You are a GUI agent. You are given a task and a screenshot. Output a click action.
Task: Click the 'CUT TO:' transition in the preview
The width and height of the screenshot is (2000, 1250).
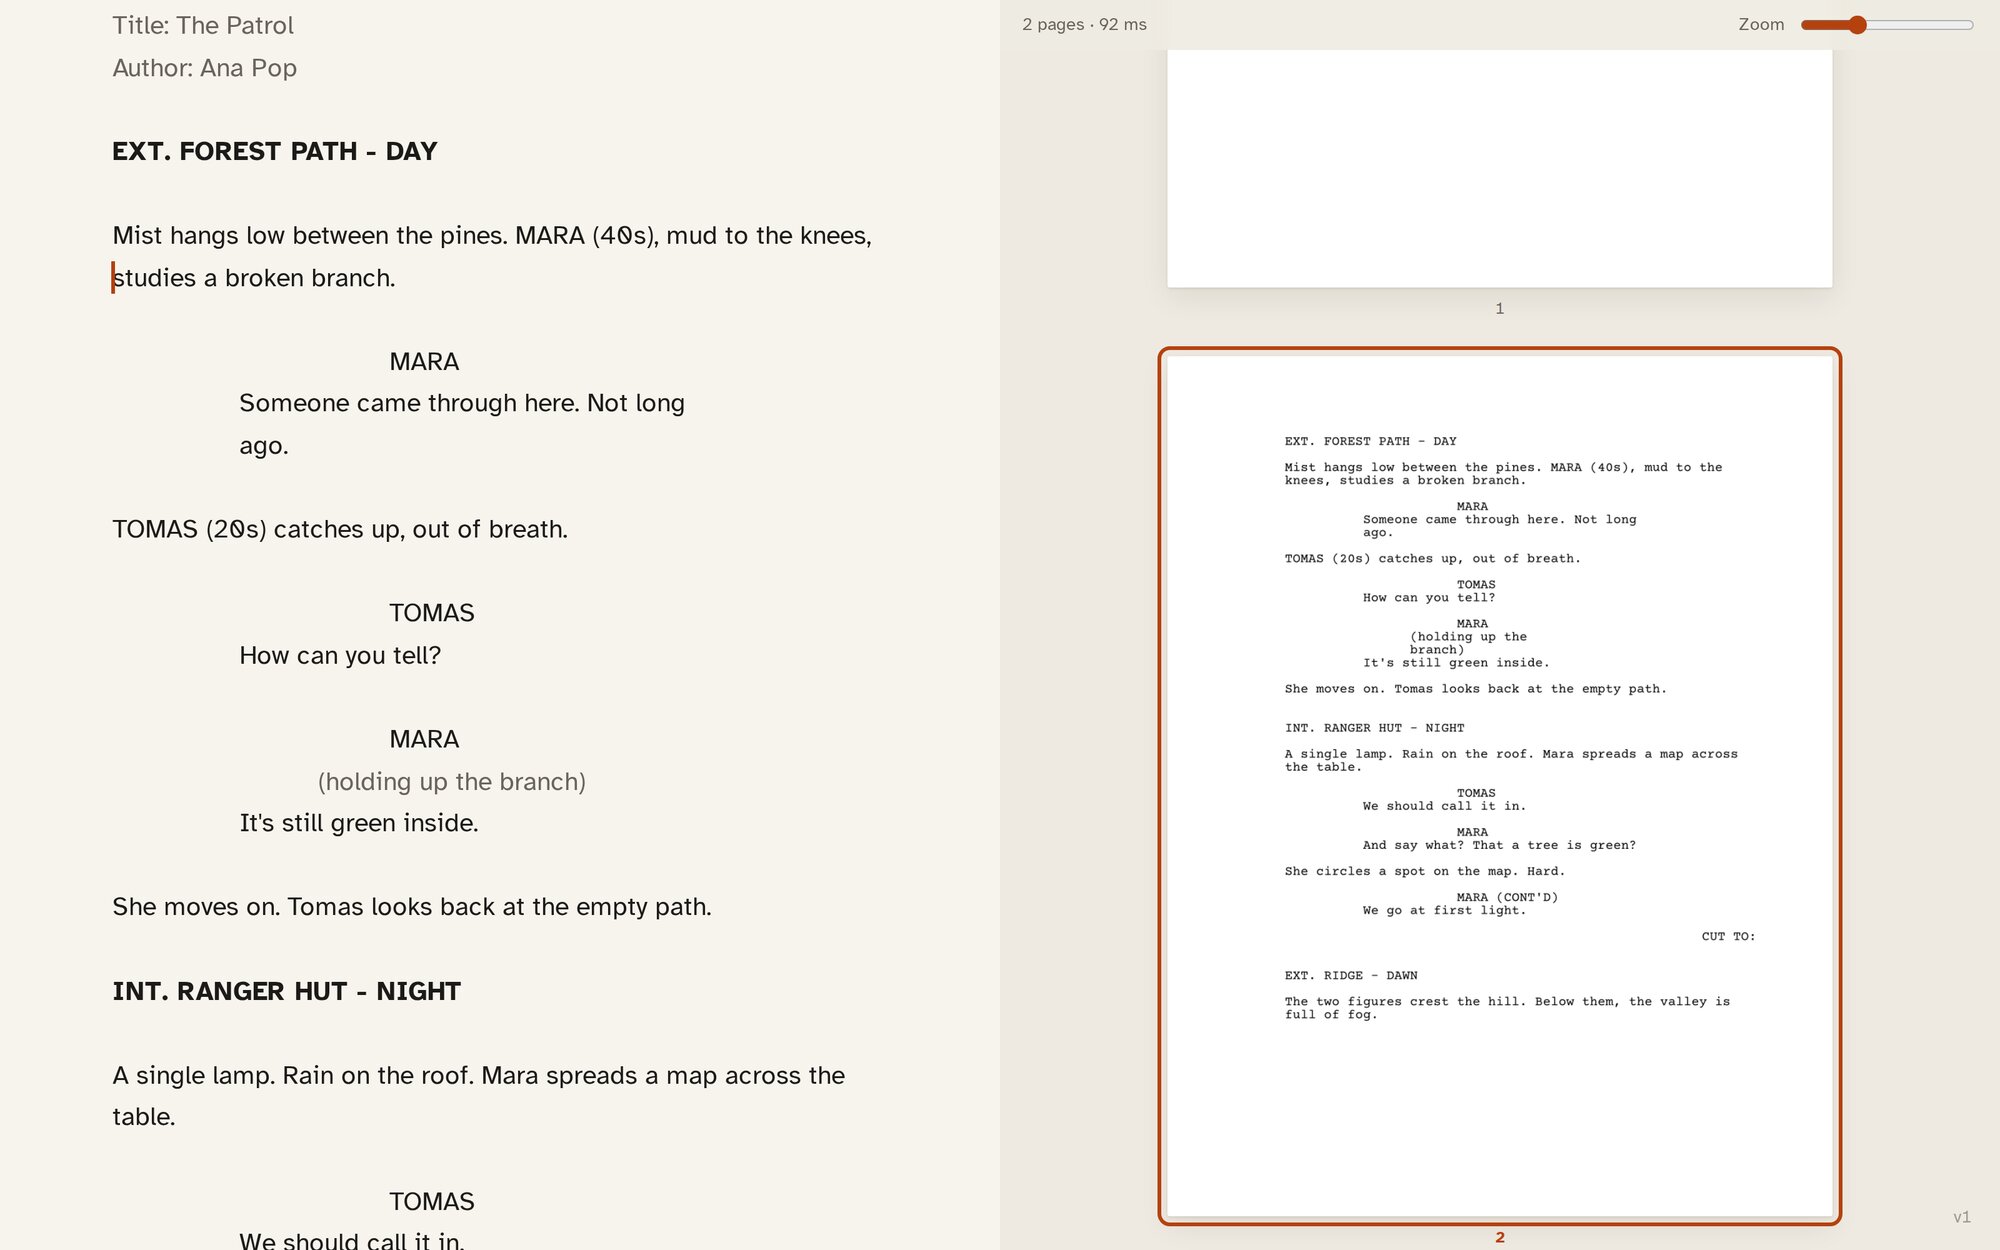(x=1728, y=936)
